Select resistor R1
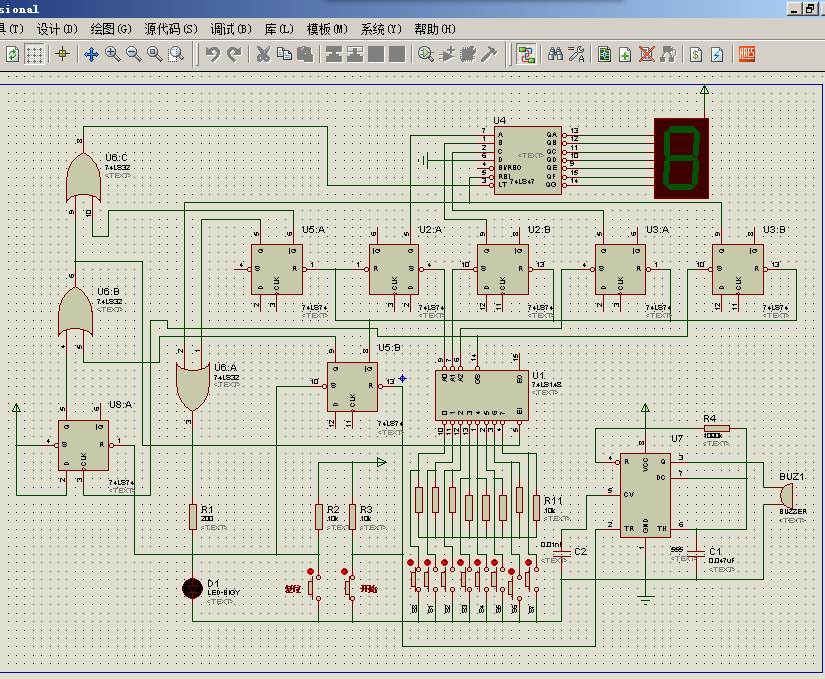 pos(193,516)
